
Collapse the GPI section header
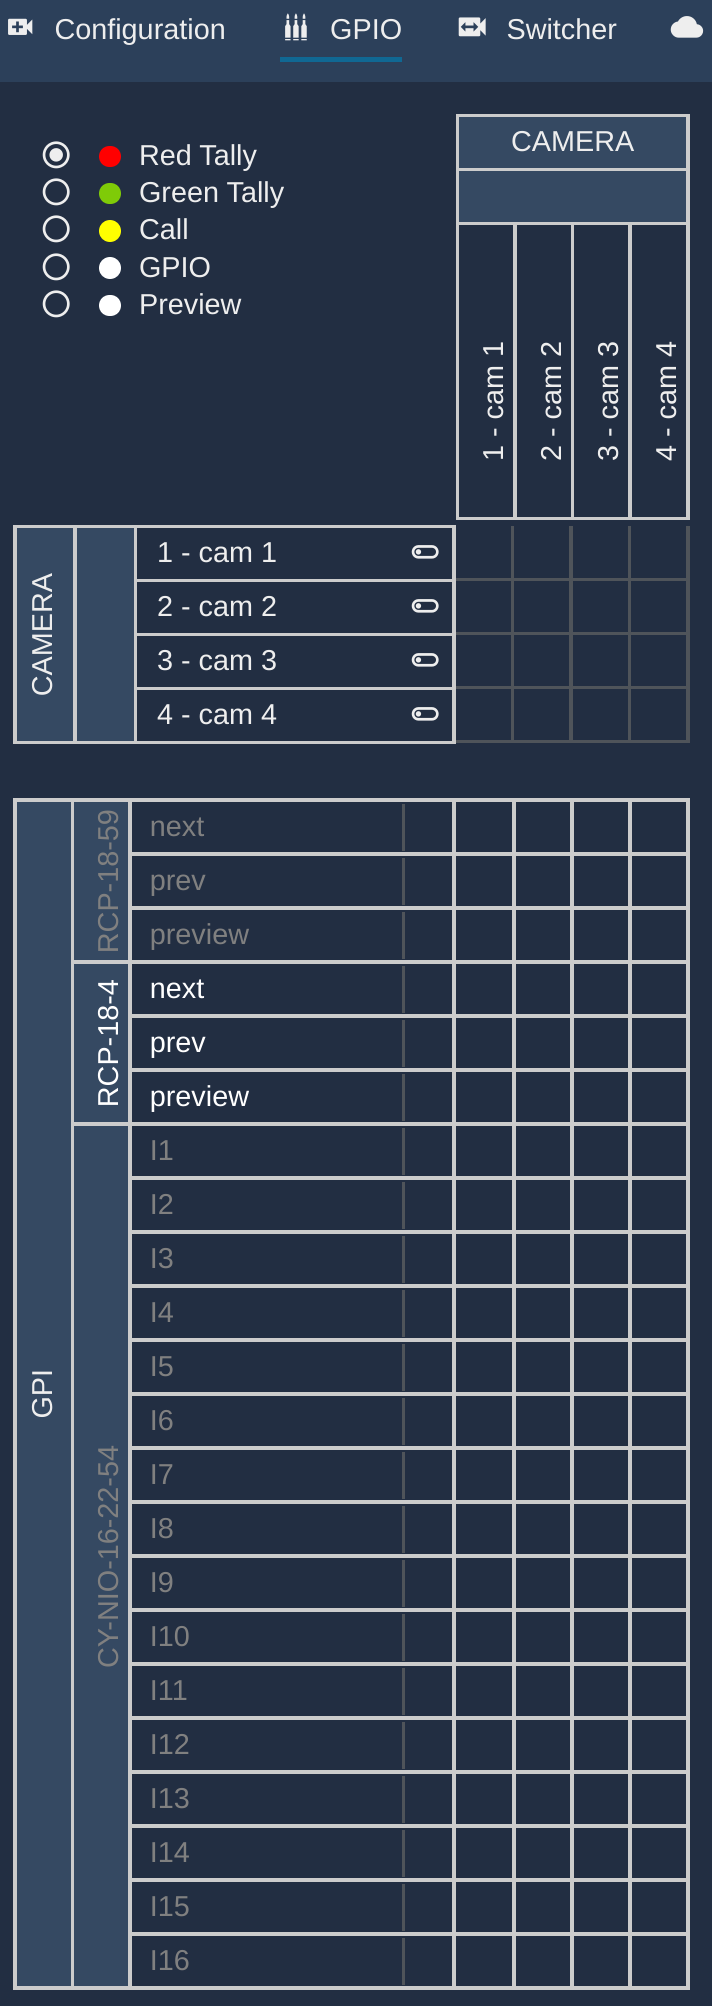pyautogui.click(x=43, y=1392)
